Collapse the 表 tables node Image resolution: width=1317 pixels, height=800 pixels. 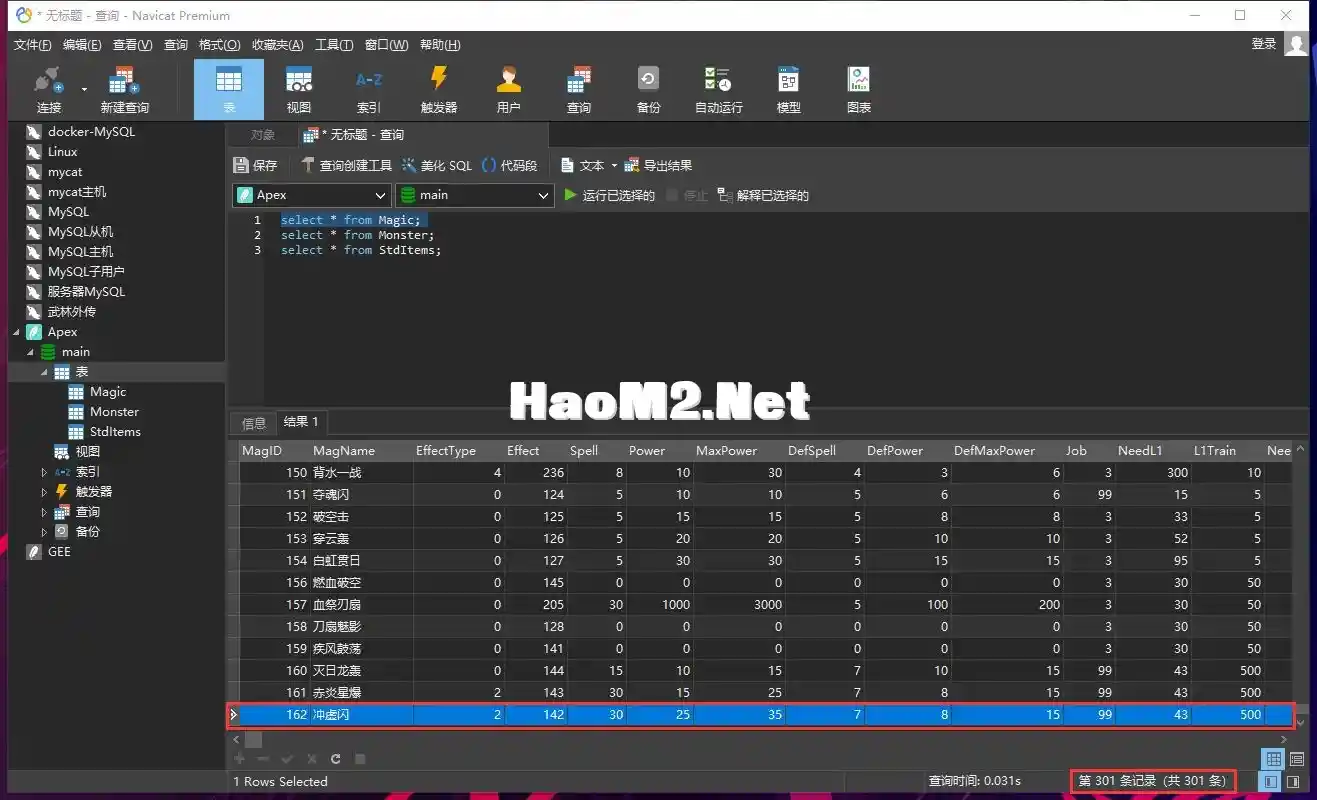(x=44, y=372)
